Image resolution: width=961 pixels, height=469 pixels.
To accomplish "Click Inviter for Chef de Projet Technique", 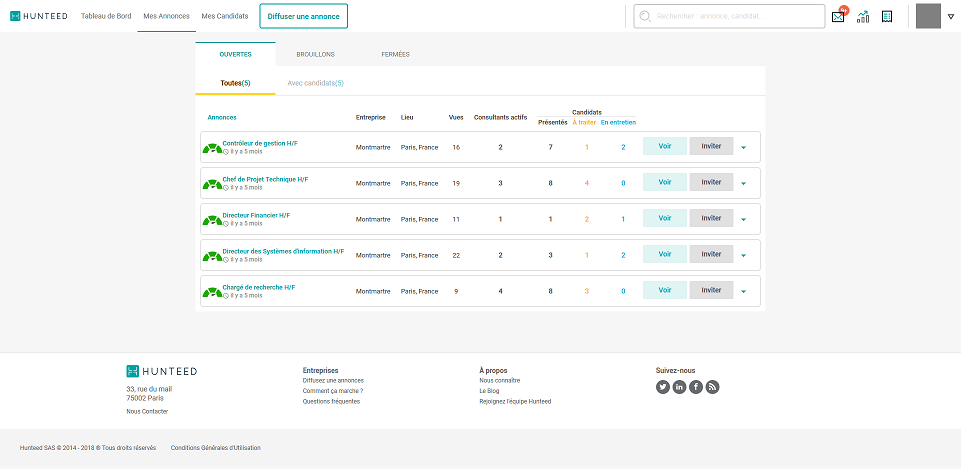I will (x=712, y=182).
